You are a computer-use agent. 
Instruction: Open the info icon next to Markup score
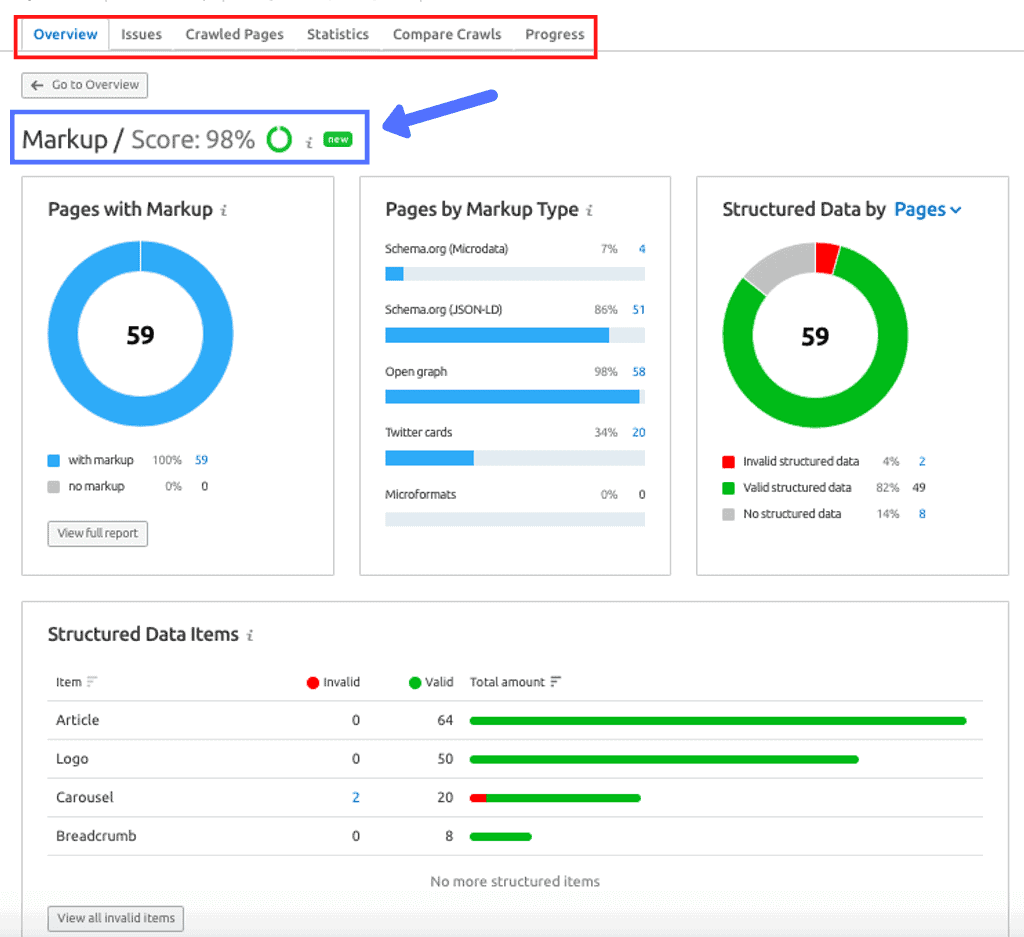coord(309,142)
